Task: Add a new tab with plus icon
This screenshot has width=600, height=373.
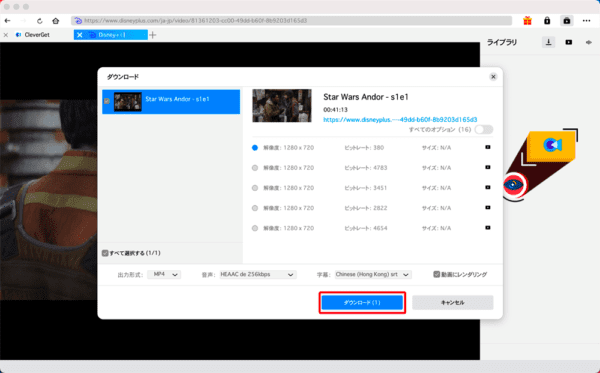Action: 153,35
